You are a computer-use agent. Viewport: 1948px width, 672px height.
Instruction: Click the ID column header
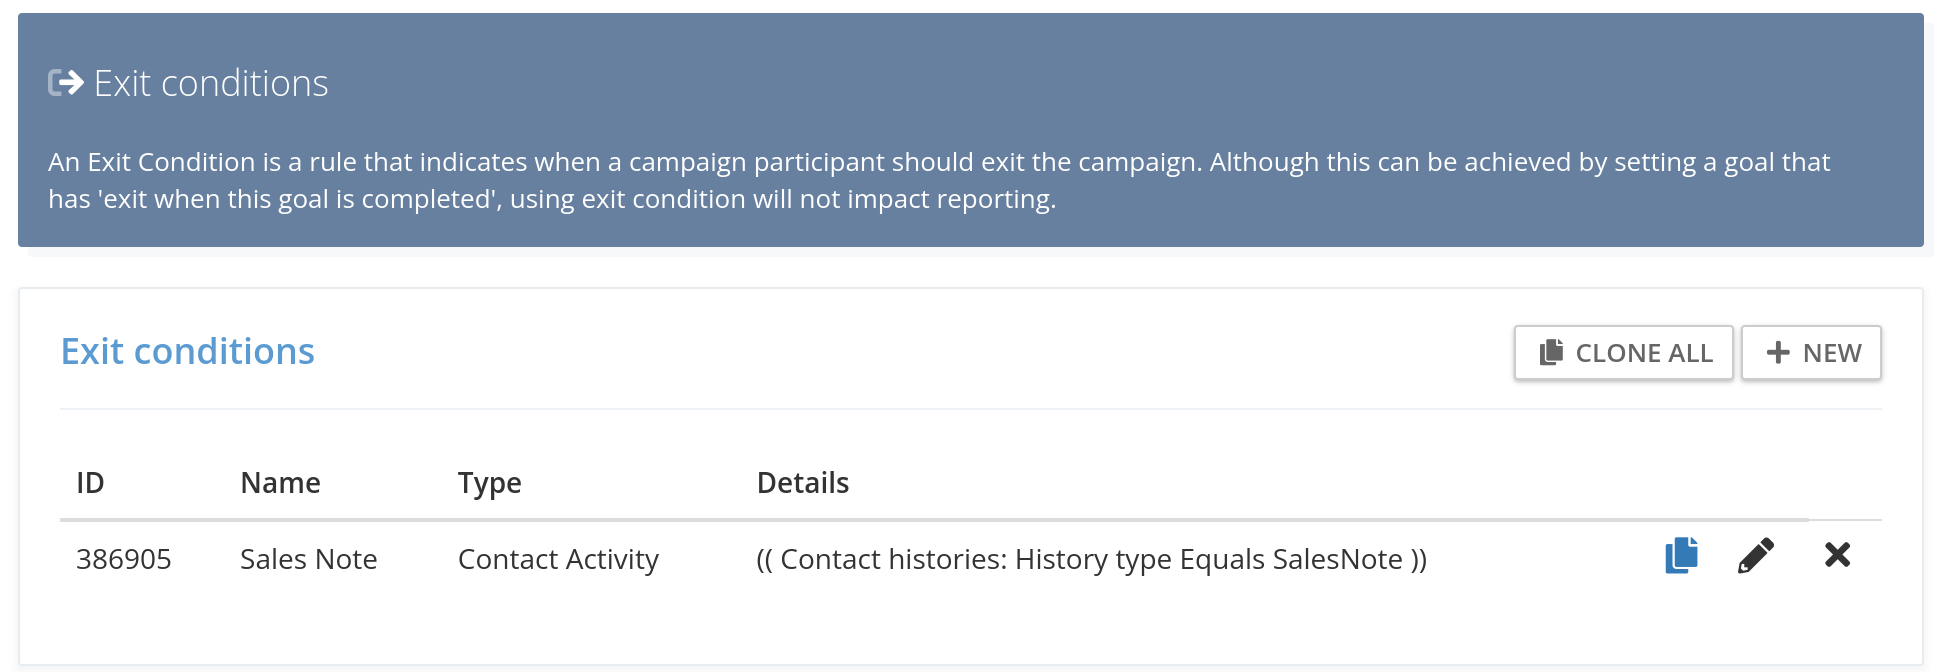coord(90,483)
